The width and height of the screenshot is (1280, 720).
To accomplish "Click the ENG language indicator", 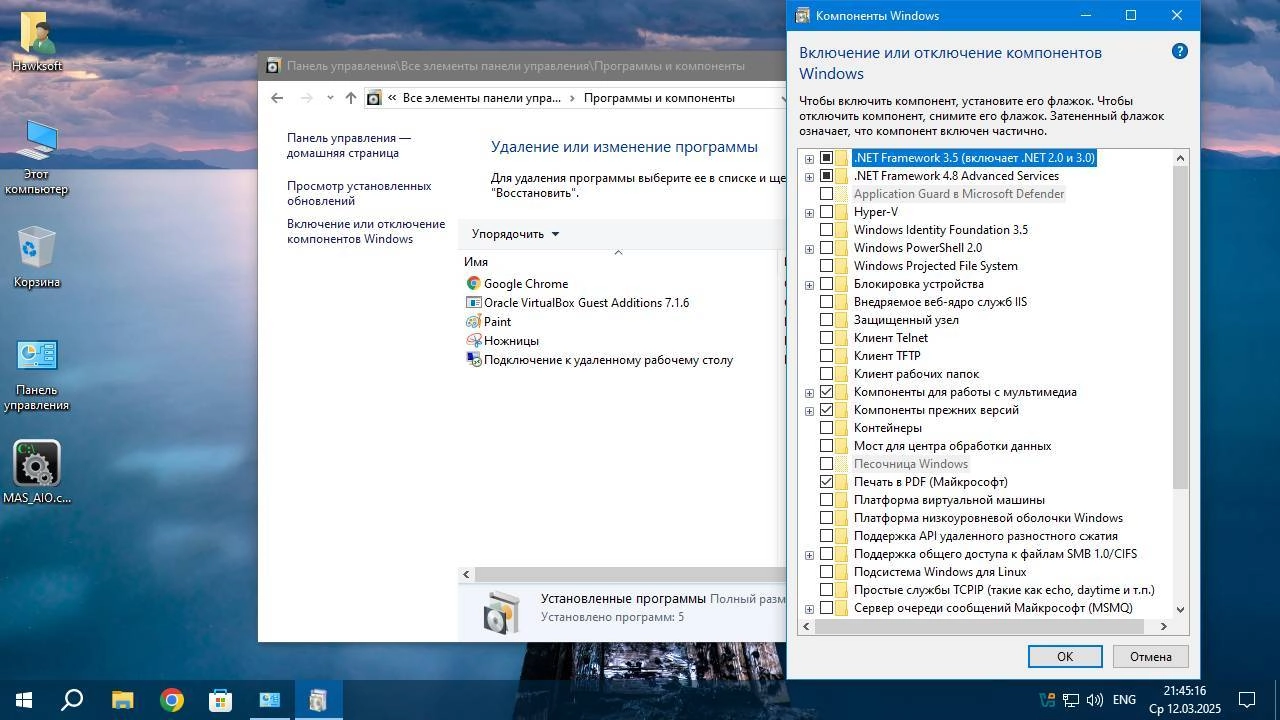I will click(x=1124, y=700).
